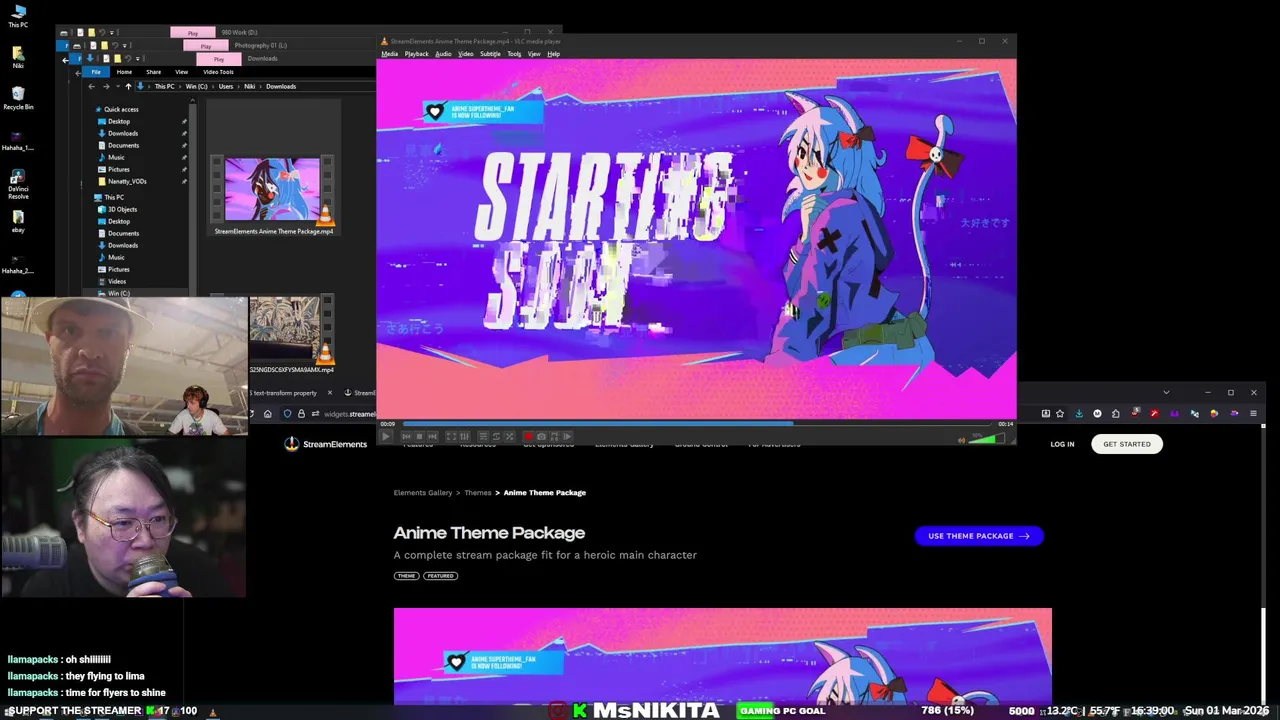Viewport: 1280px width, 720px height.
Task: Click Users in Explorer address breadcrumb
Action: [x=226, y=86]
